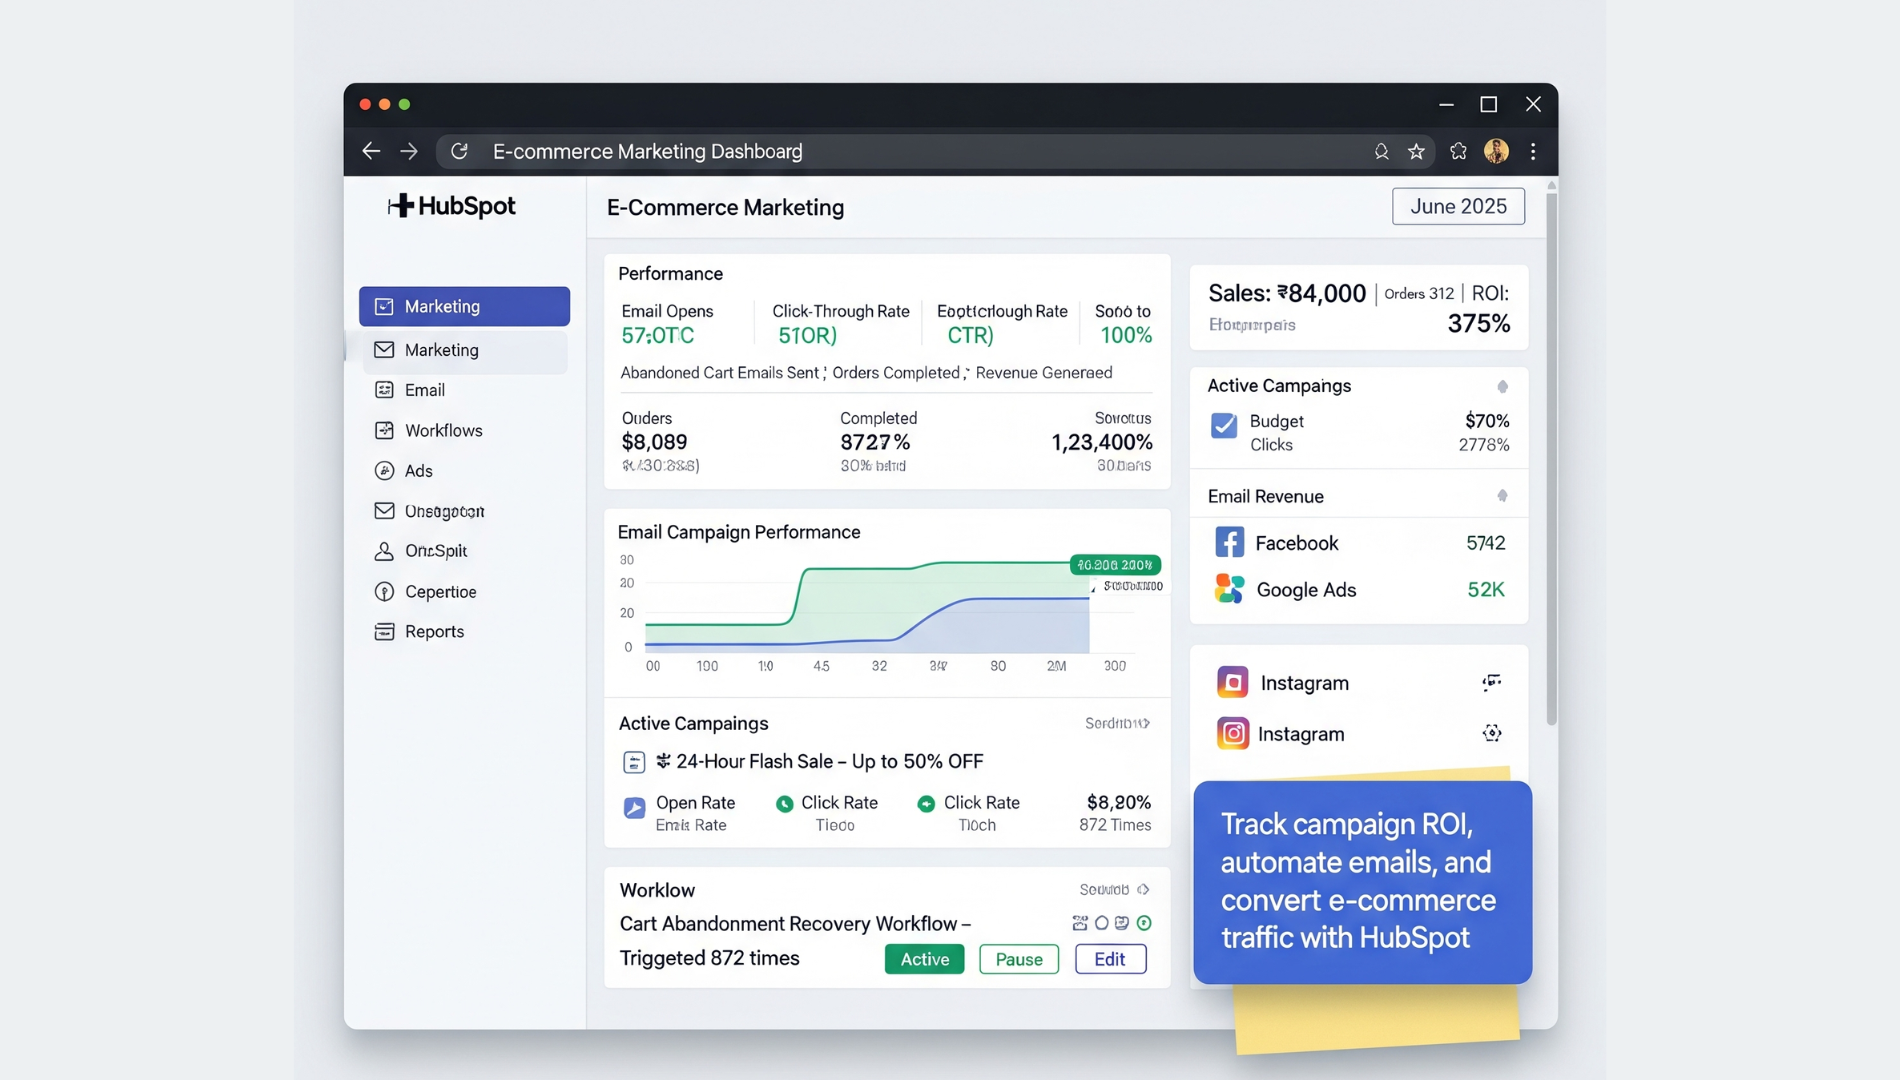Click the macOS red close dot
This screenshot has height=1080, width=1900.
(x=365, y=104)
